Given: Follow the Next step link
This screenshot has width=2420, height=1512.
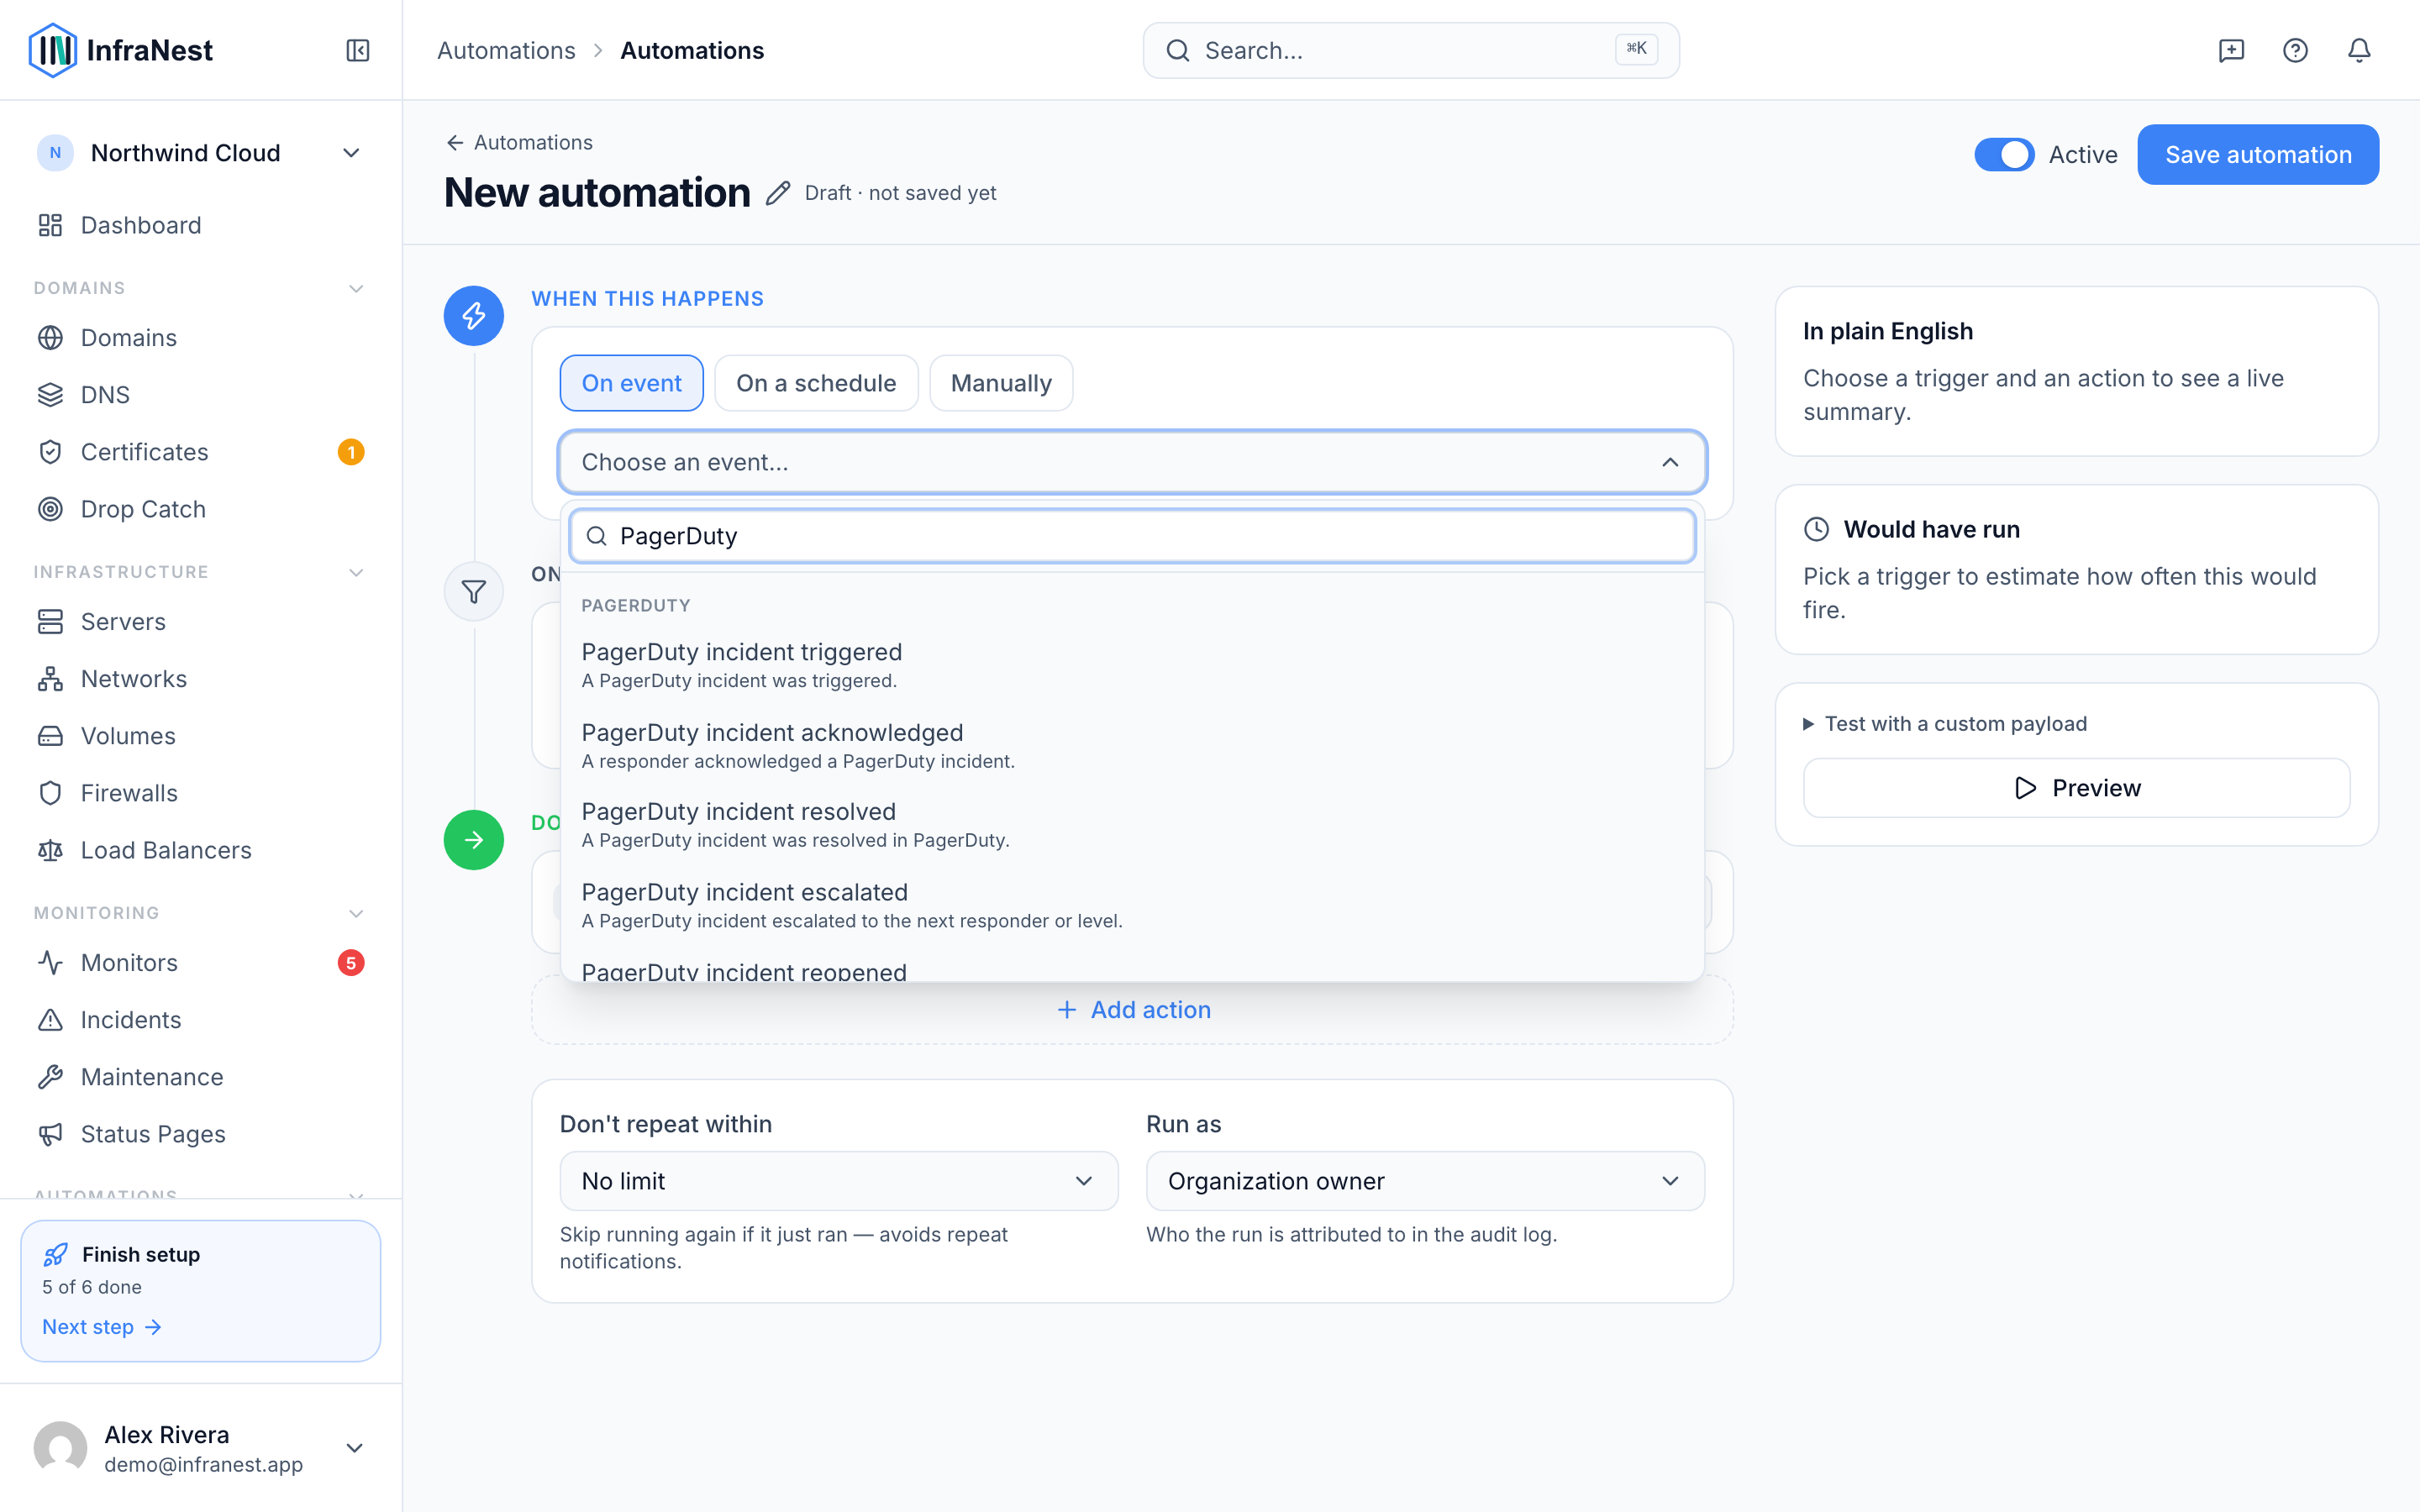Looking at the screenshot, I should [x=101, y=1327].
